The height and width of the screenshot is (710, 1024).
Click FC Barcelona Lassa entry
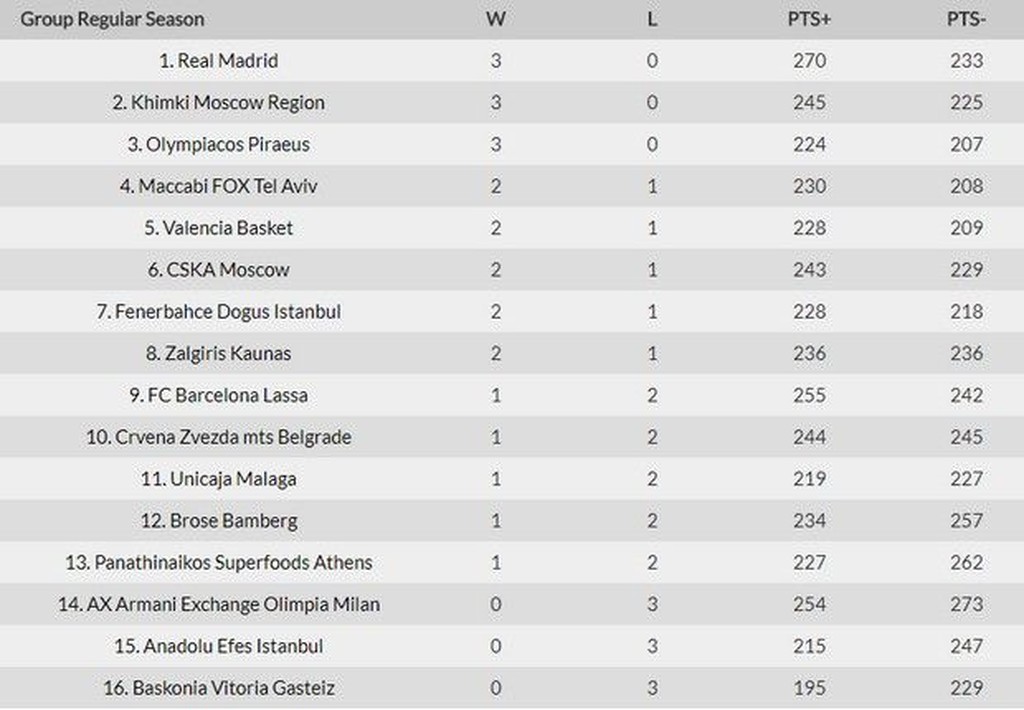point(218,396)
